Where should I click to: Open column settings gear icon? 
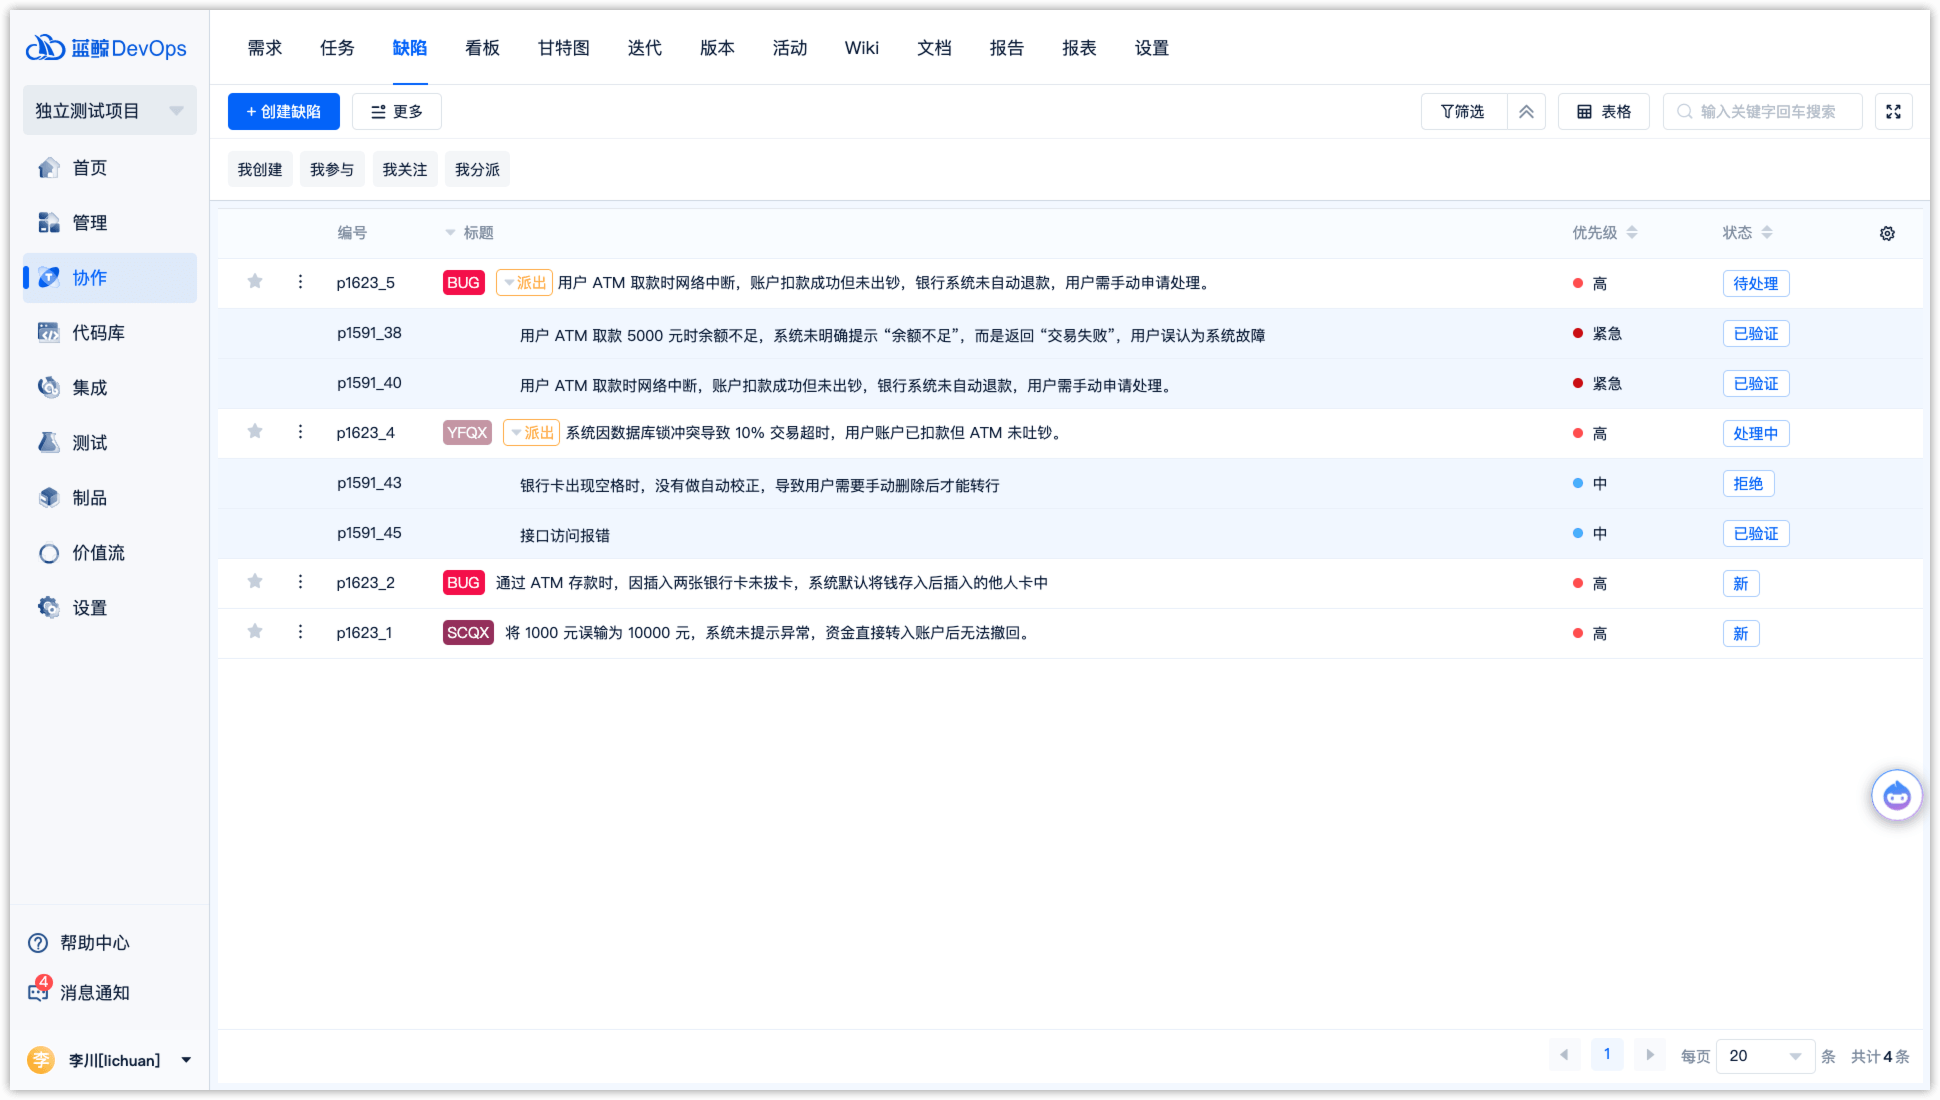click(x=1887, y=233)
